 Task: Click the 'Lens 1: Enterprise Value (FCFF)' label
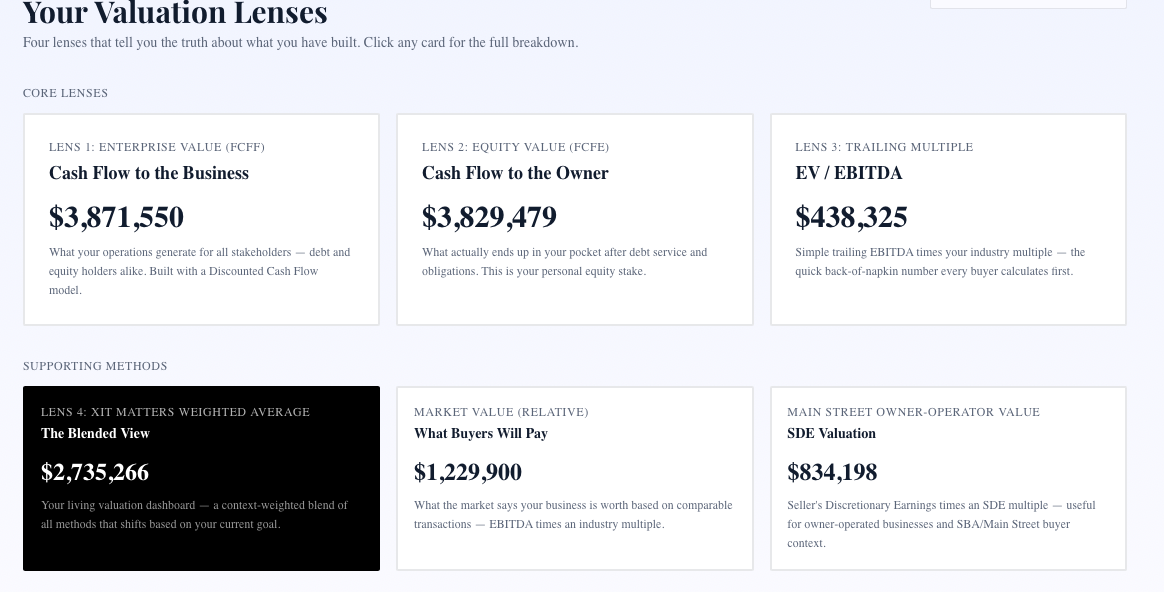tap(157, 147)
